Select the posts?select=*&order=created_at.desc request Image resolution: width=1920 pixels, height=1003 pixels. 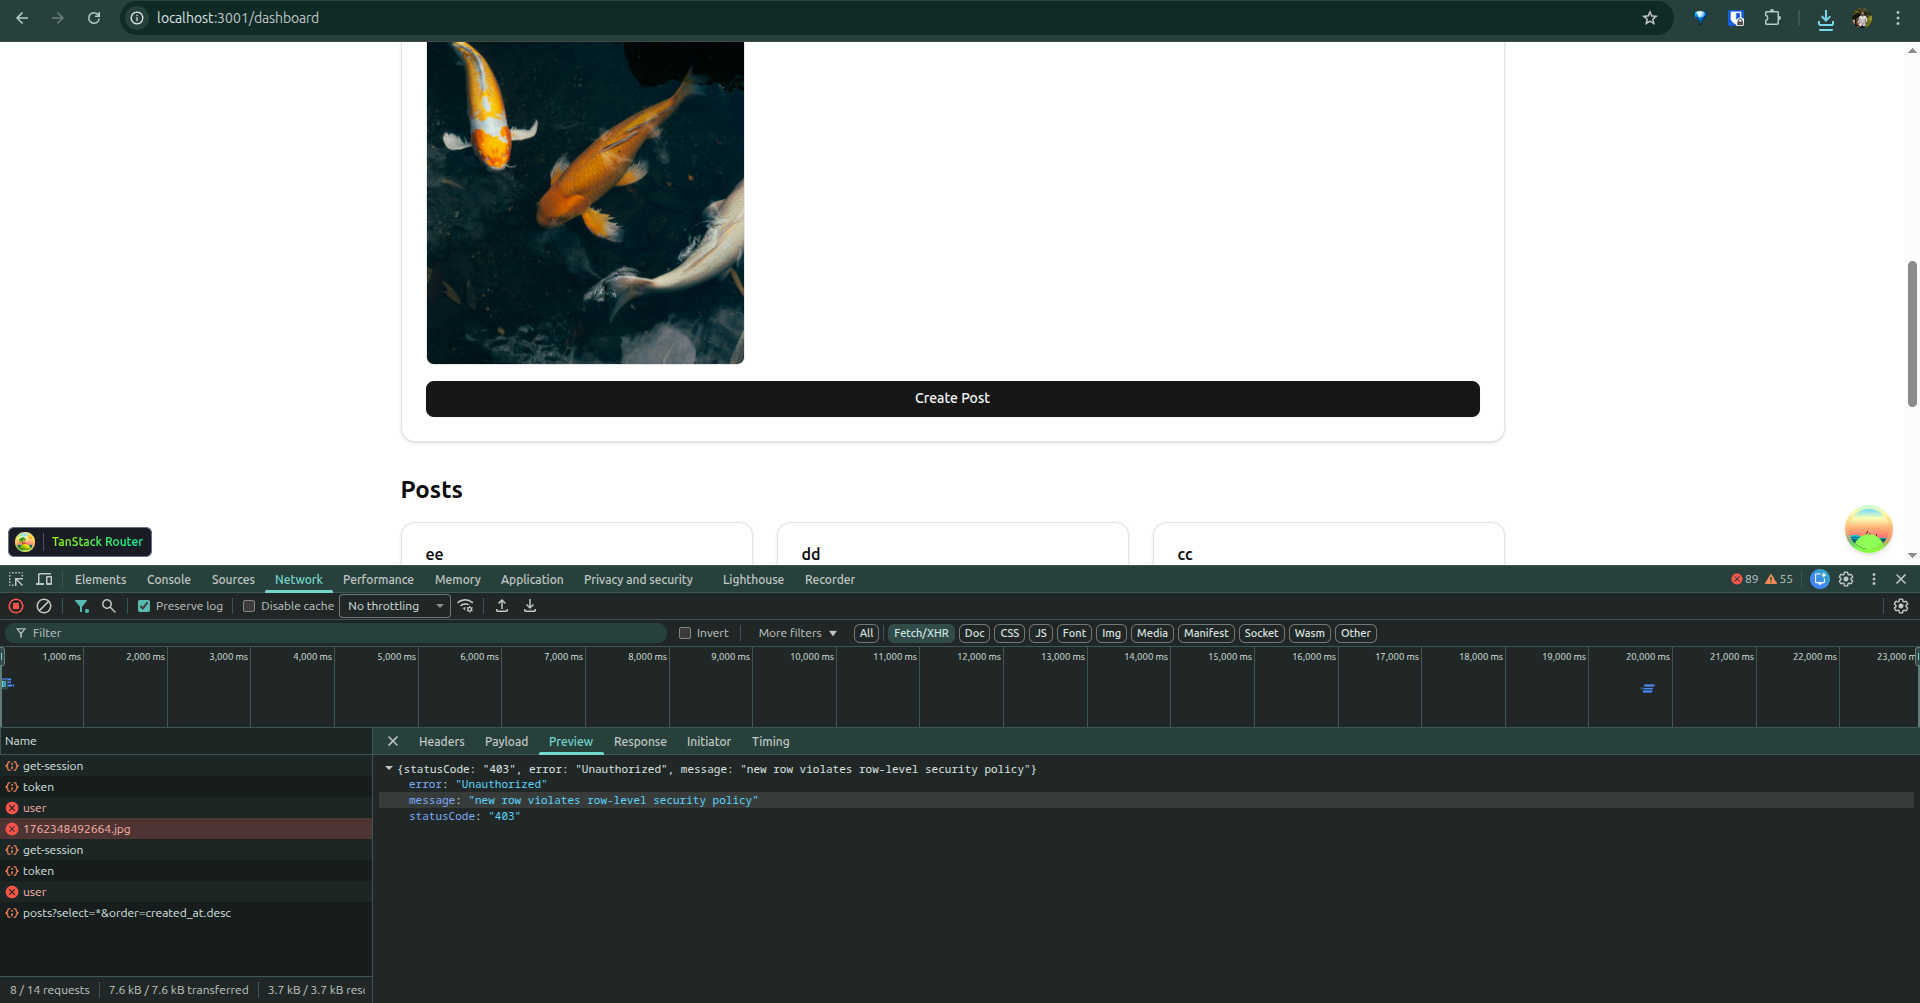(x=186, y=913)
